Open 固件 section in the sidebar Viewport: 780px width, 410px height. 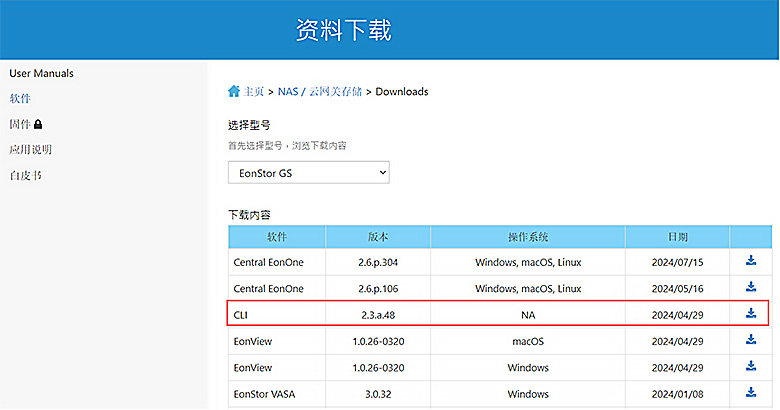[x=20, y=124]
